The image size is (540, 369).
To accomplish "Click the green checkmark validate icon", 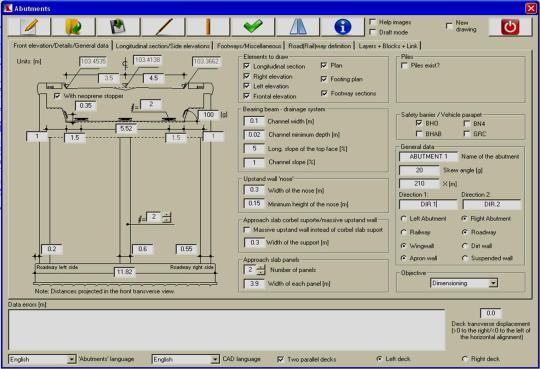I will click(x=253, y=27).
